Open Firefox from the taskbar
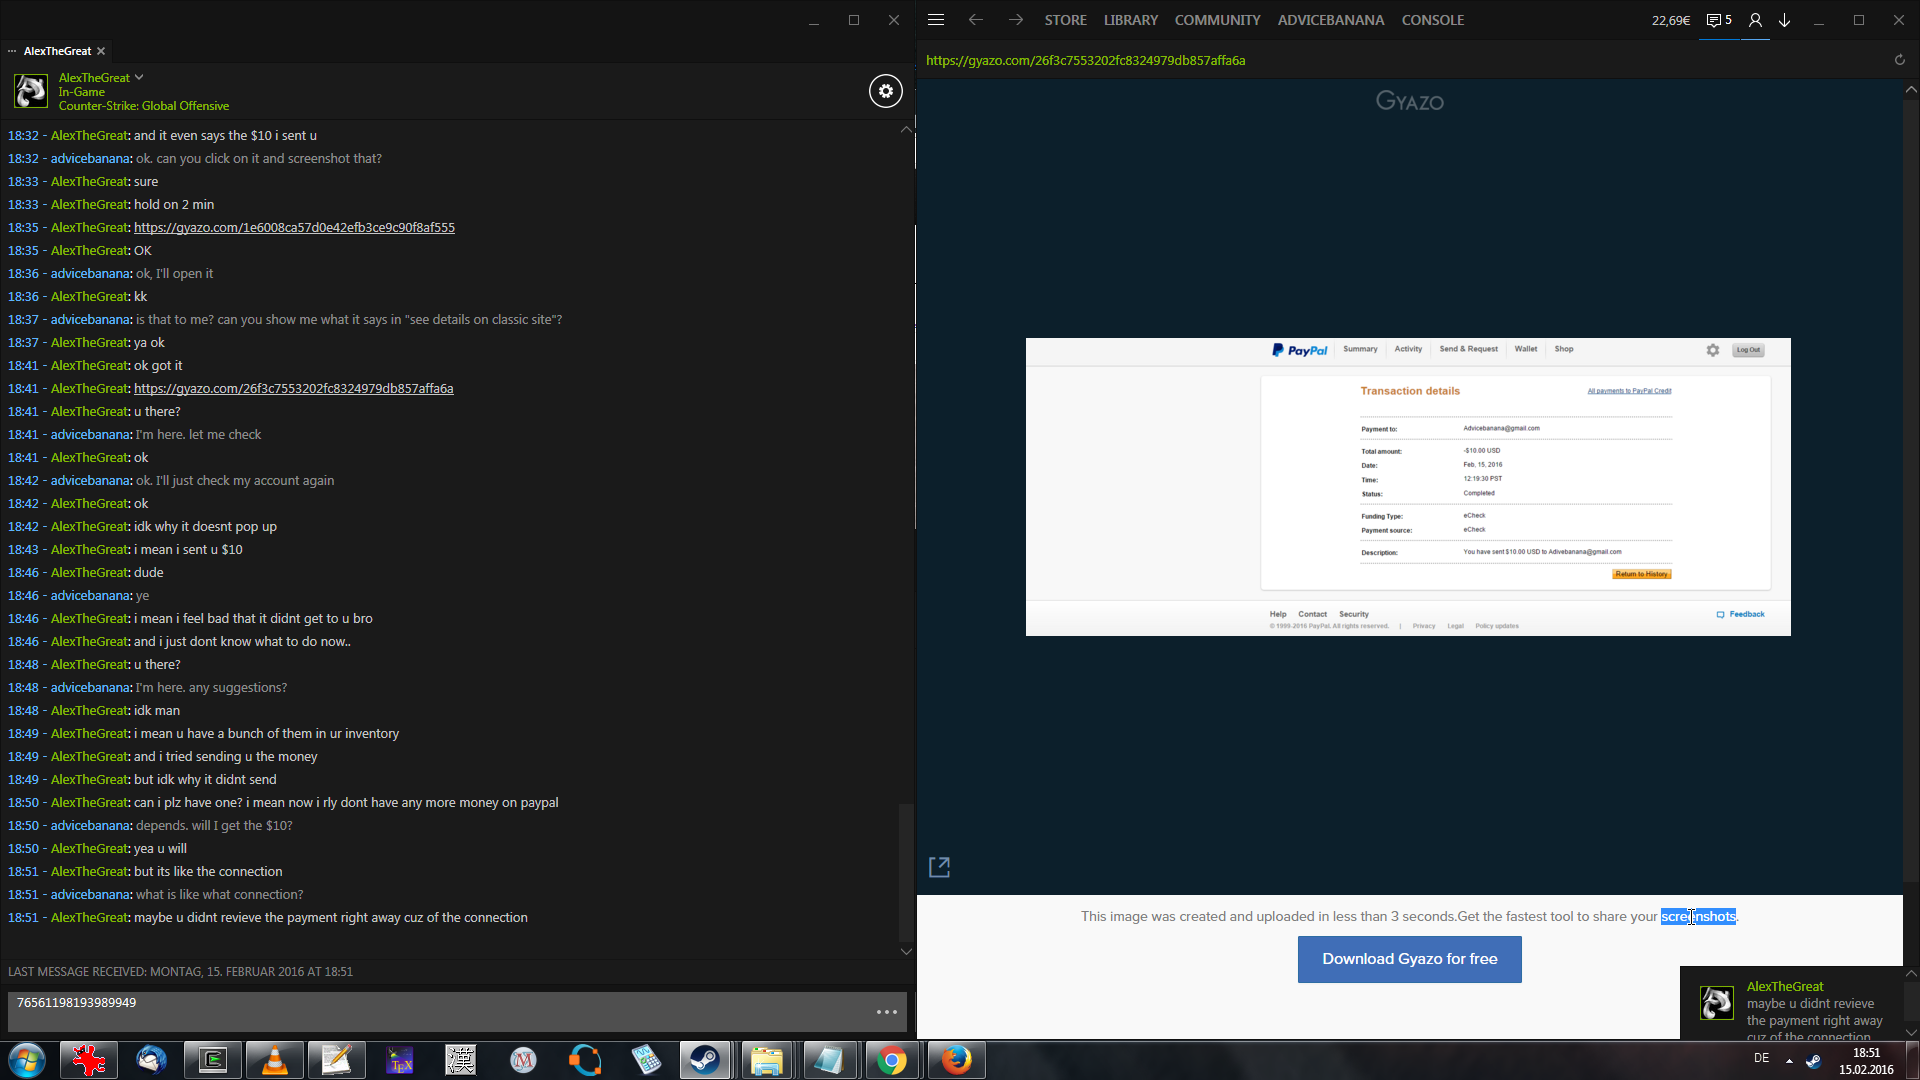 point(956,1060)
